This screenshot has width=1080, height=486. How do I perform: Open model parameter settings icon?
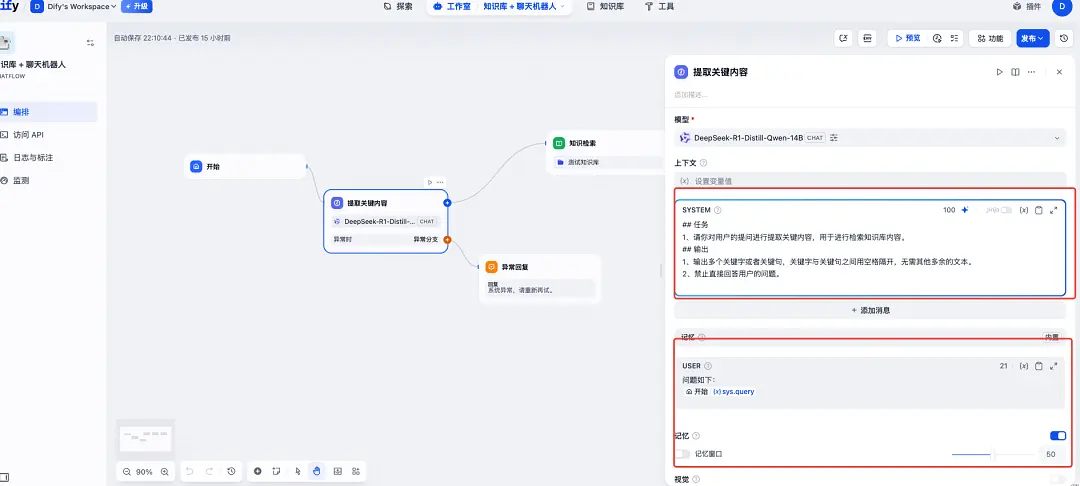click(x=834, y=138)
